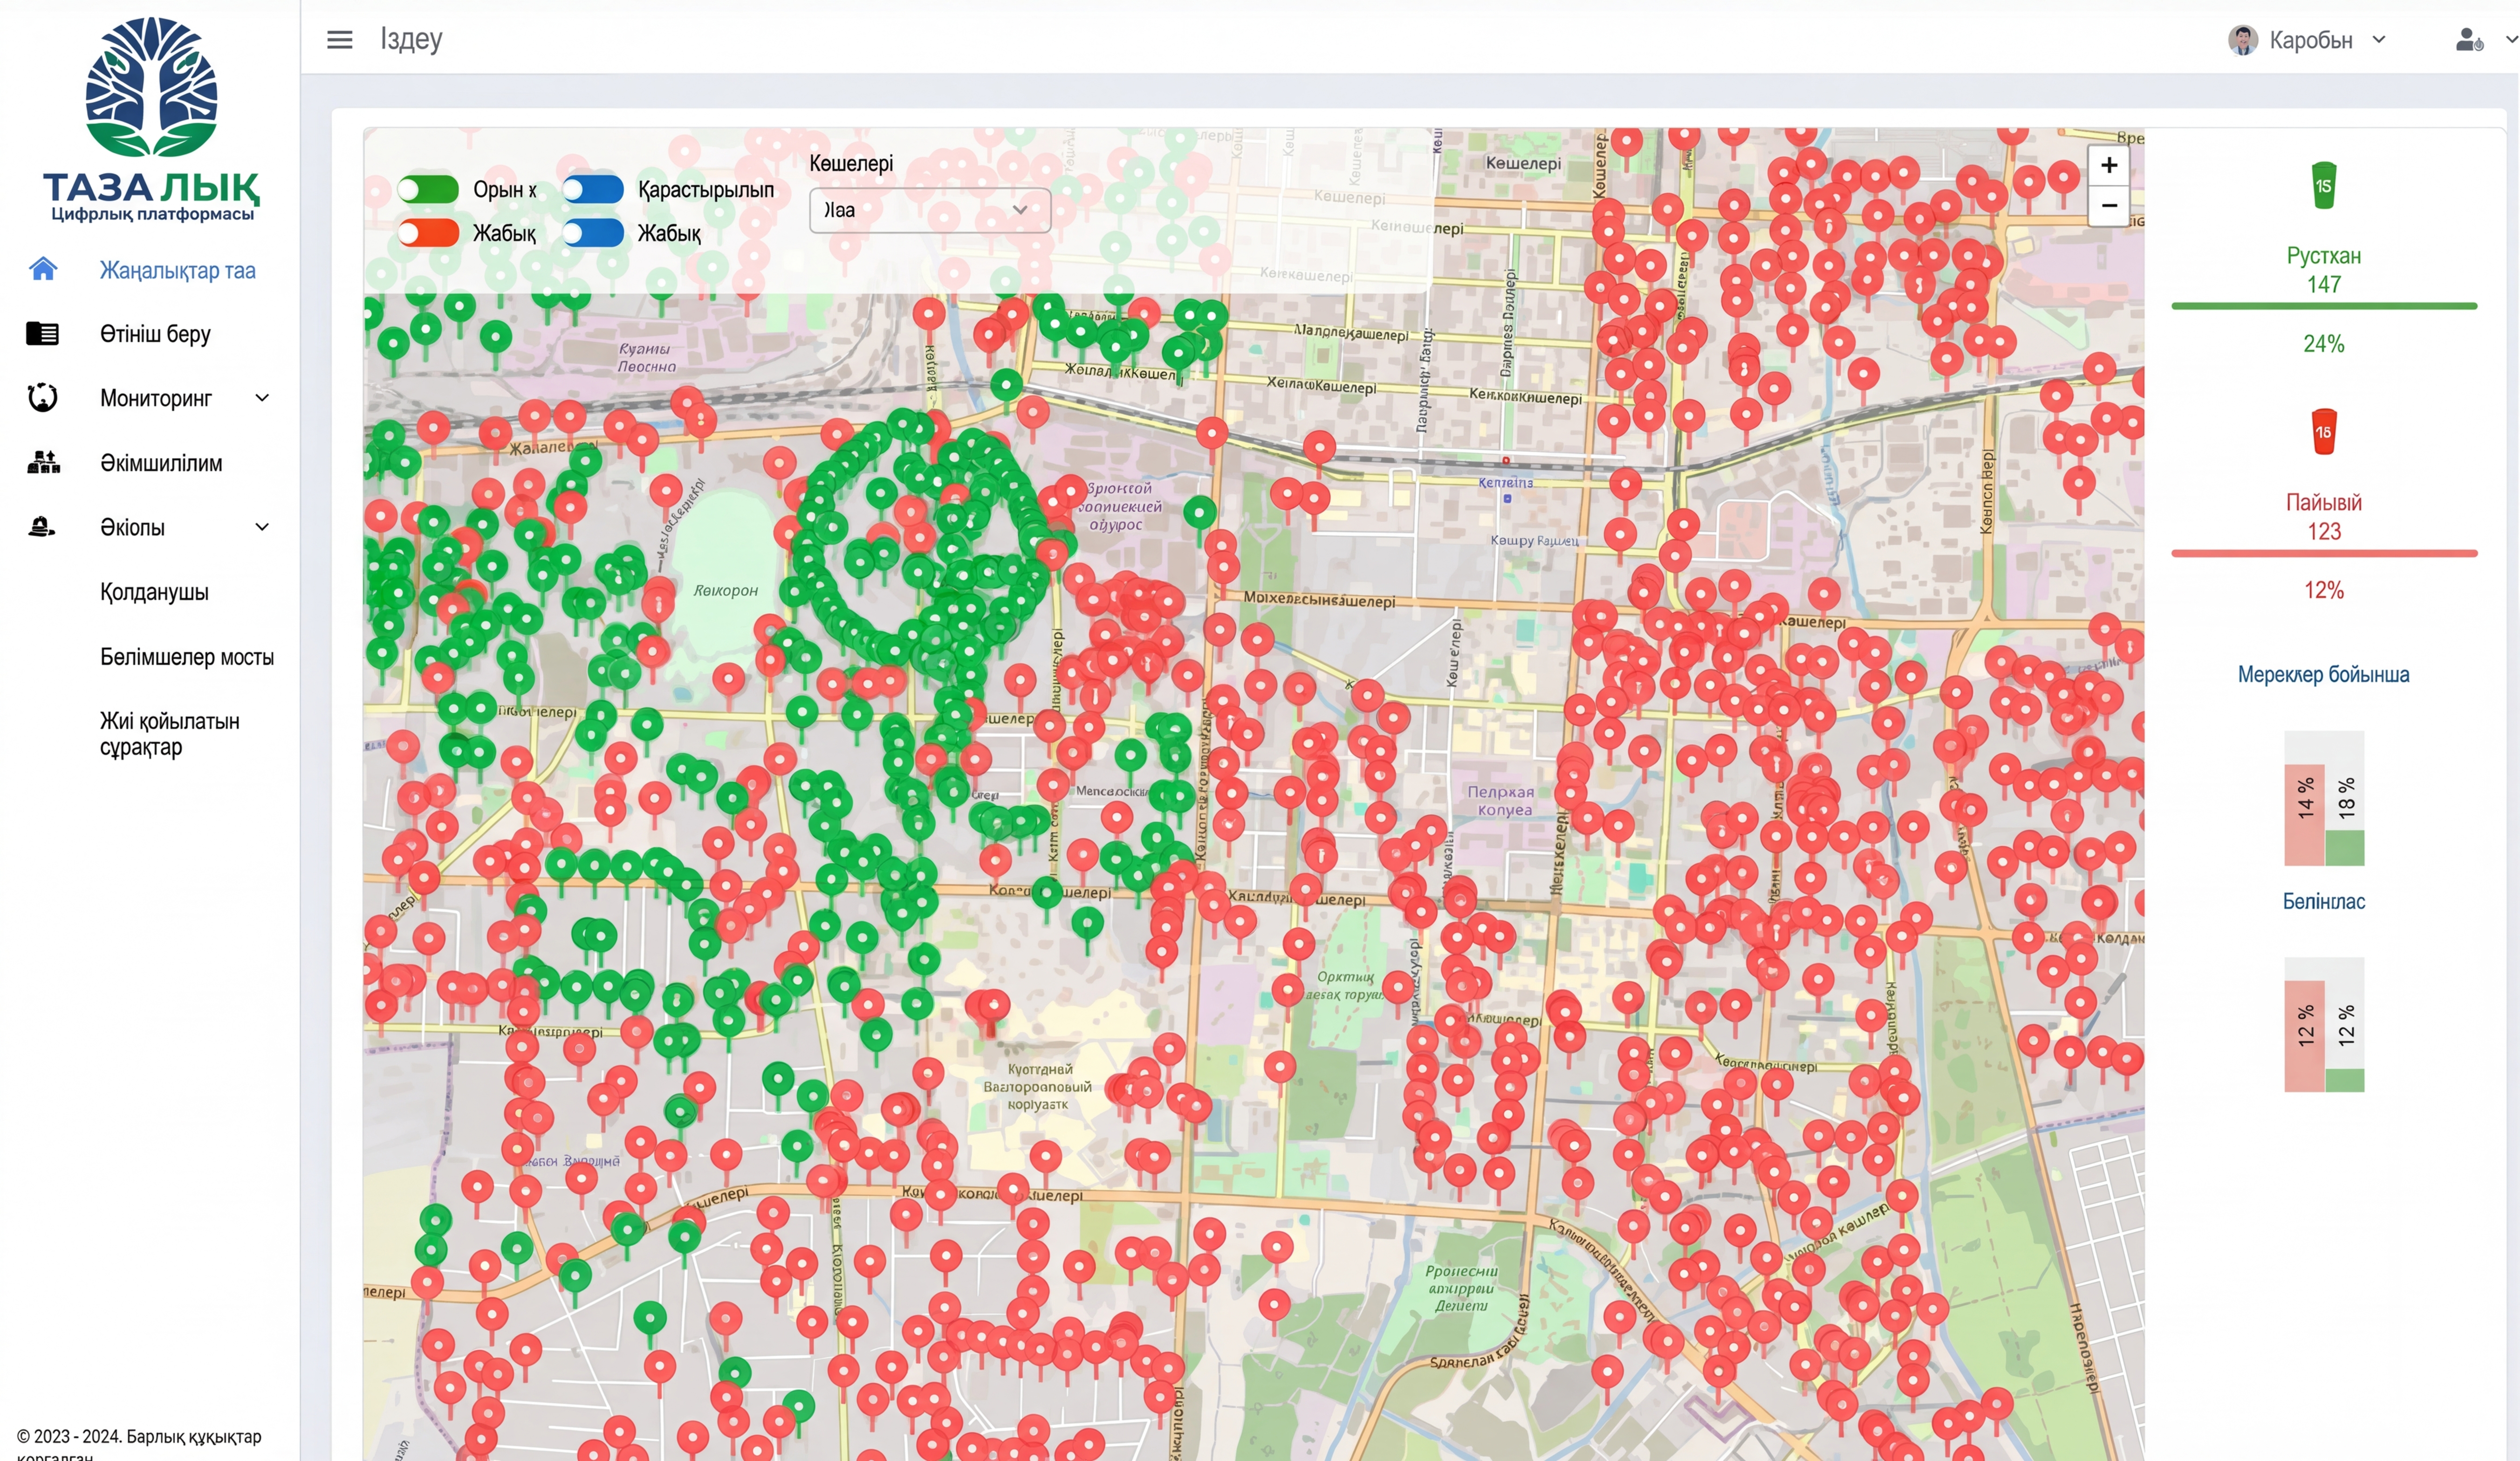Open the Көшелері dropdown
The image size is (2520, 1461).
point(929,210)
